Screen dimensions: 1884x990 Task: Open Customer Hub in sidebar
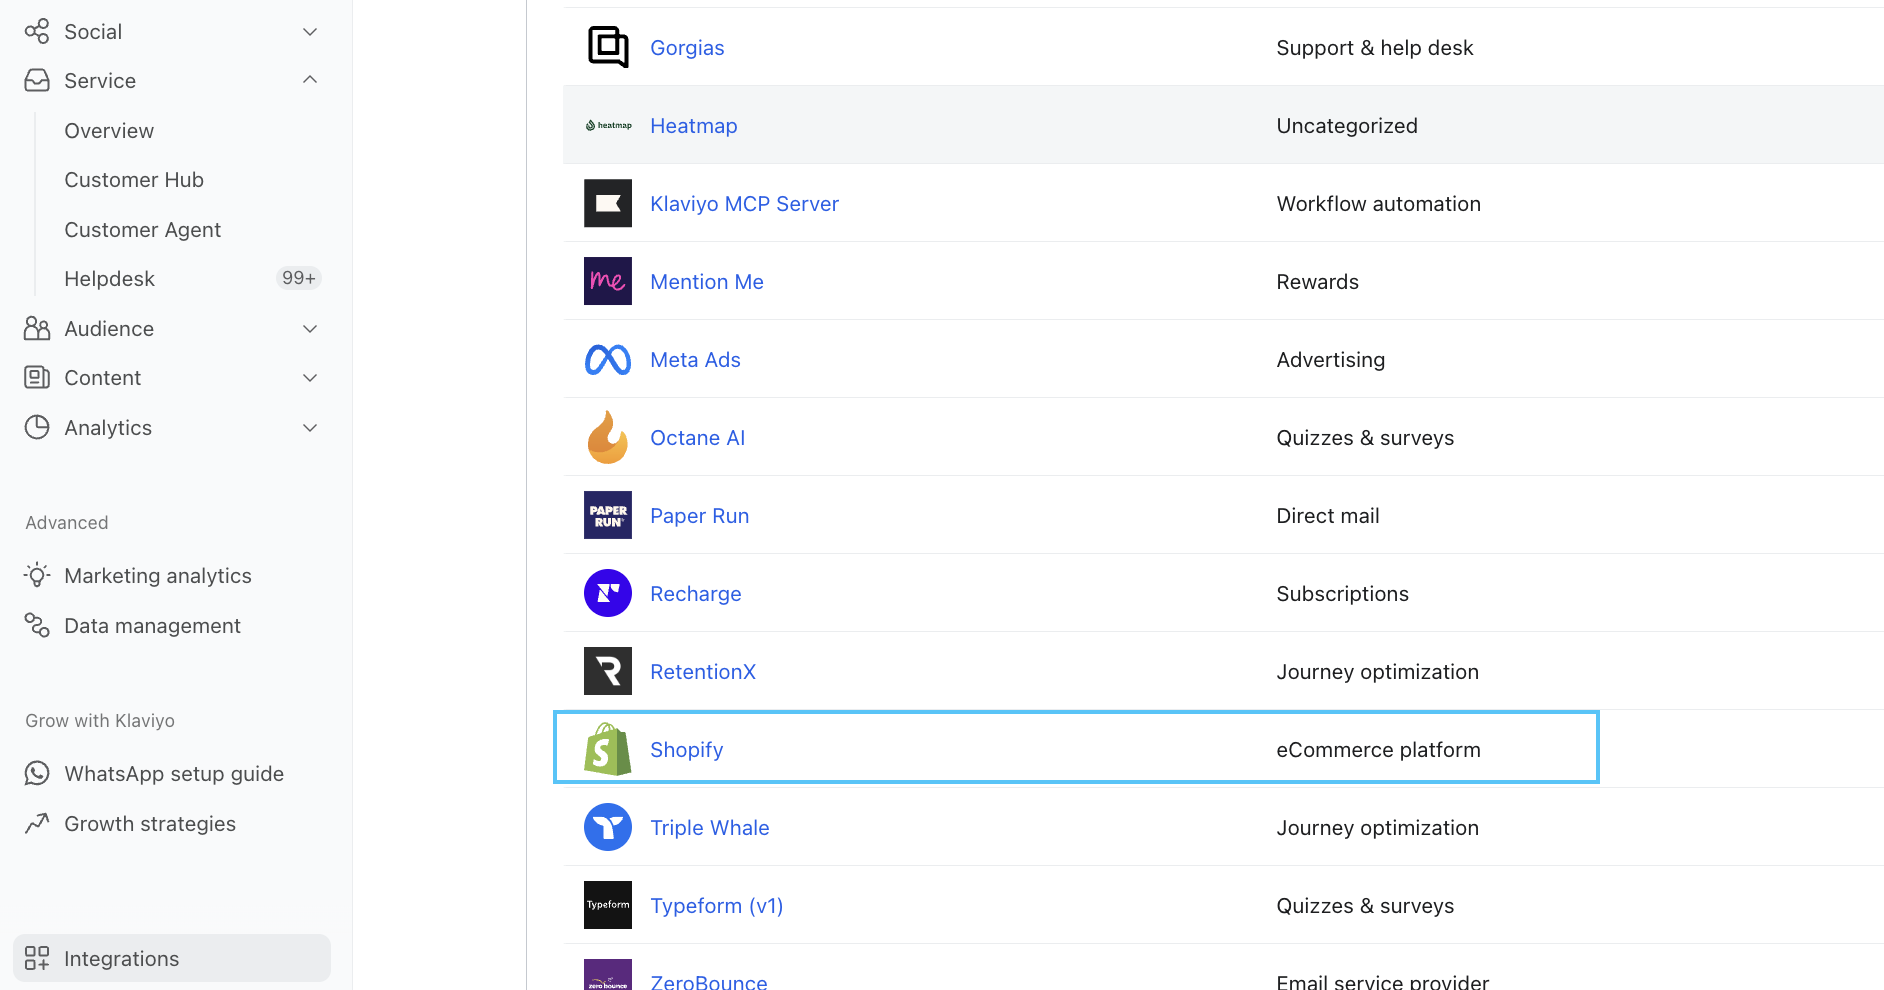point(134,179)
